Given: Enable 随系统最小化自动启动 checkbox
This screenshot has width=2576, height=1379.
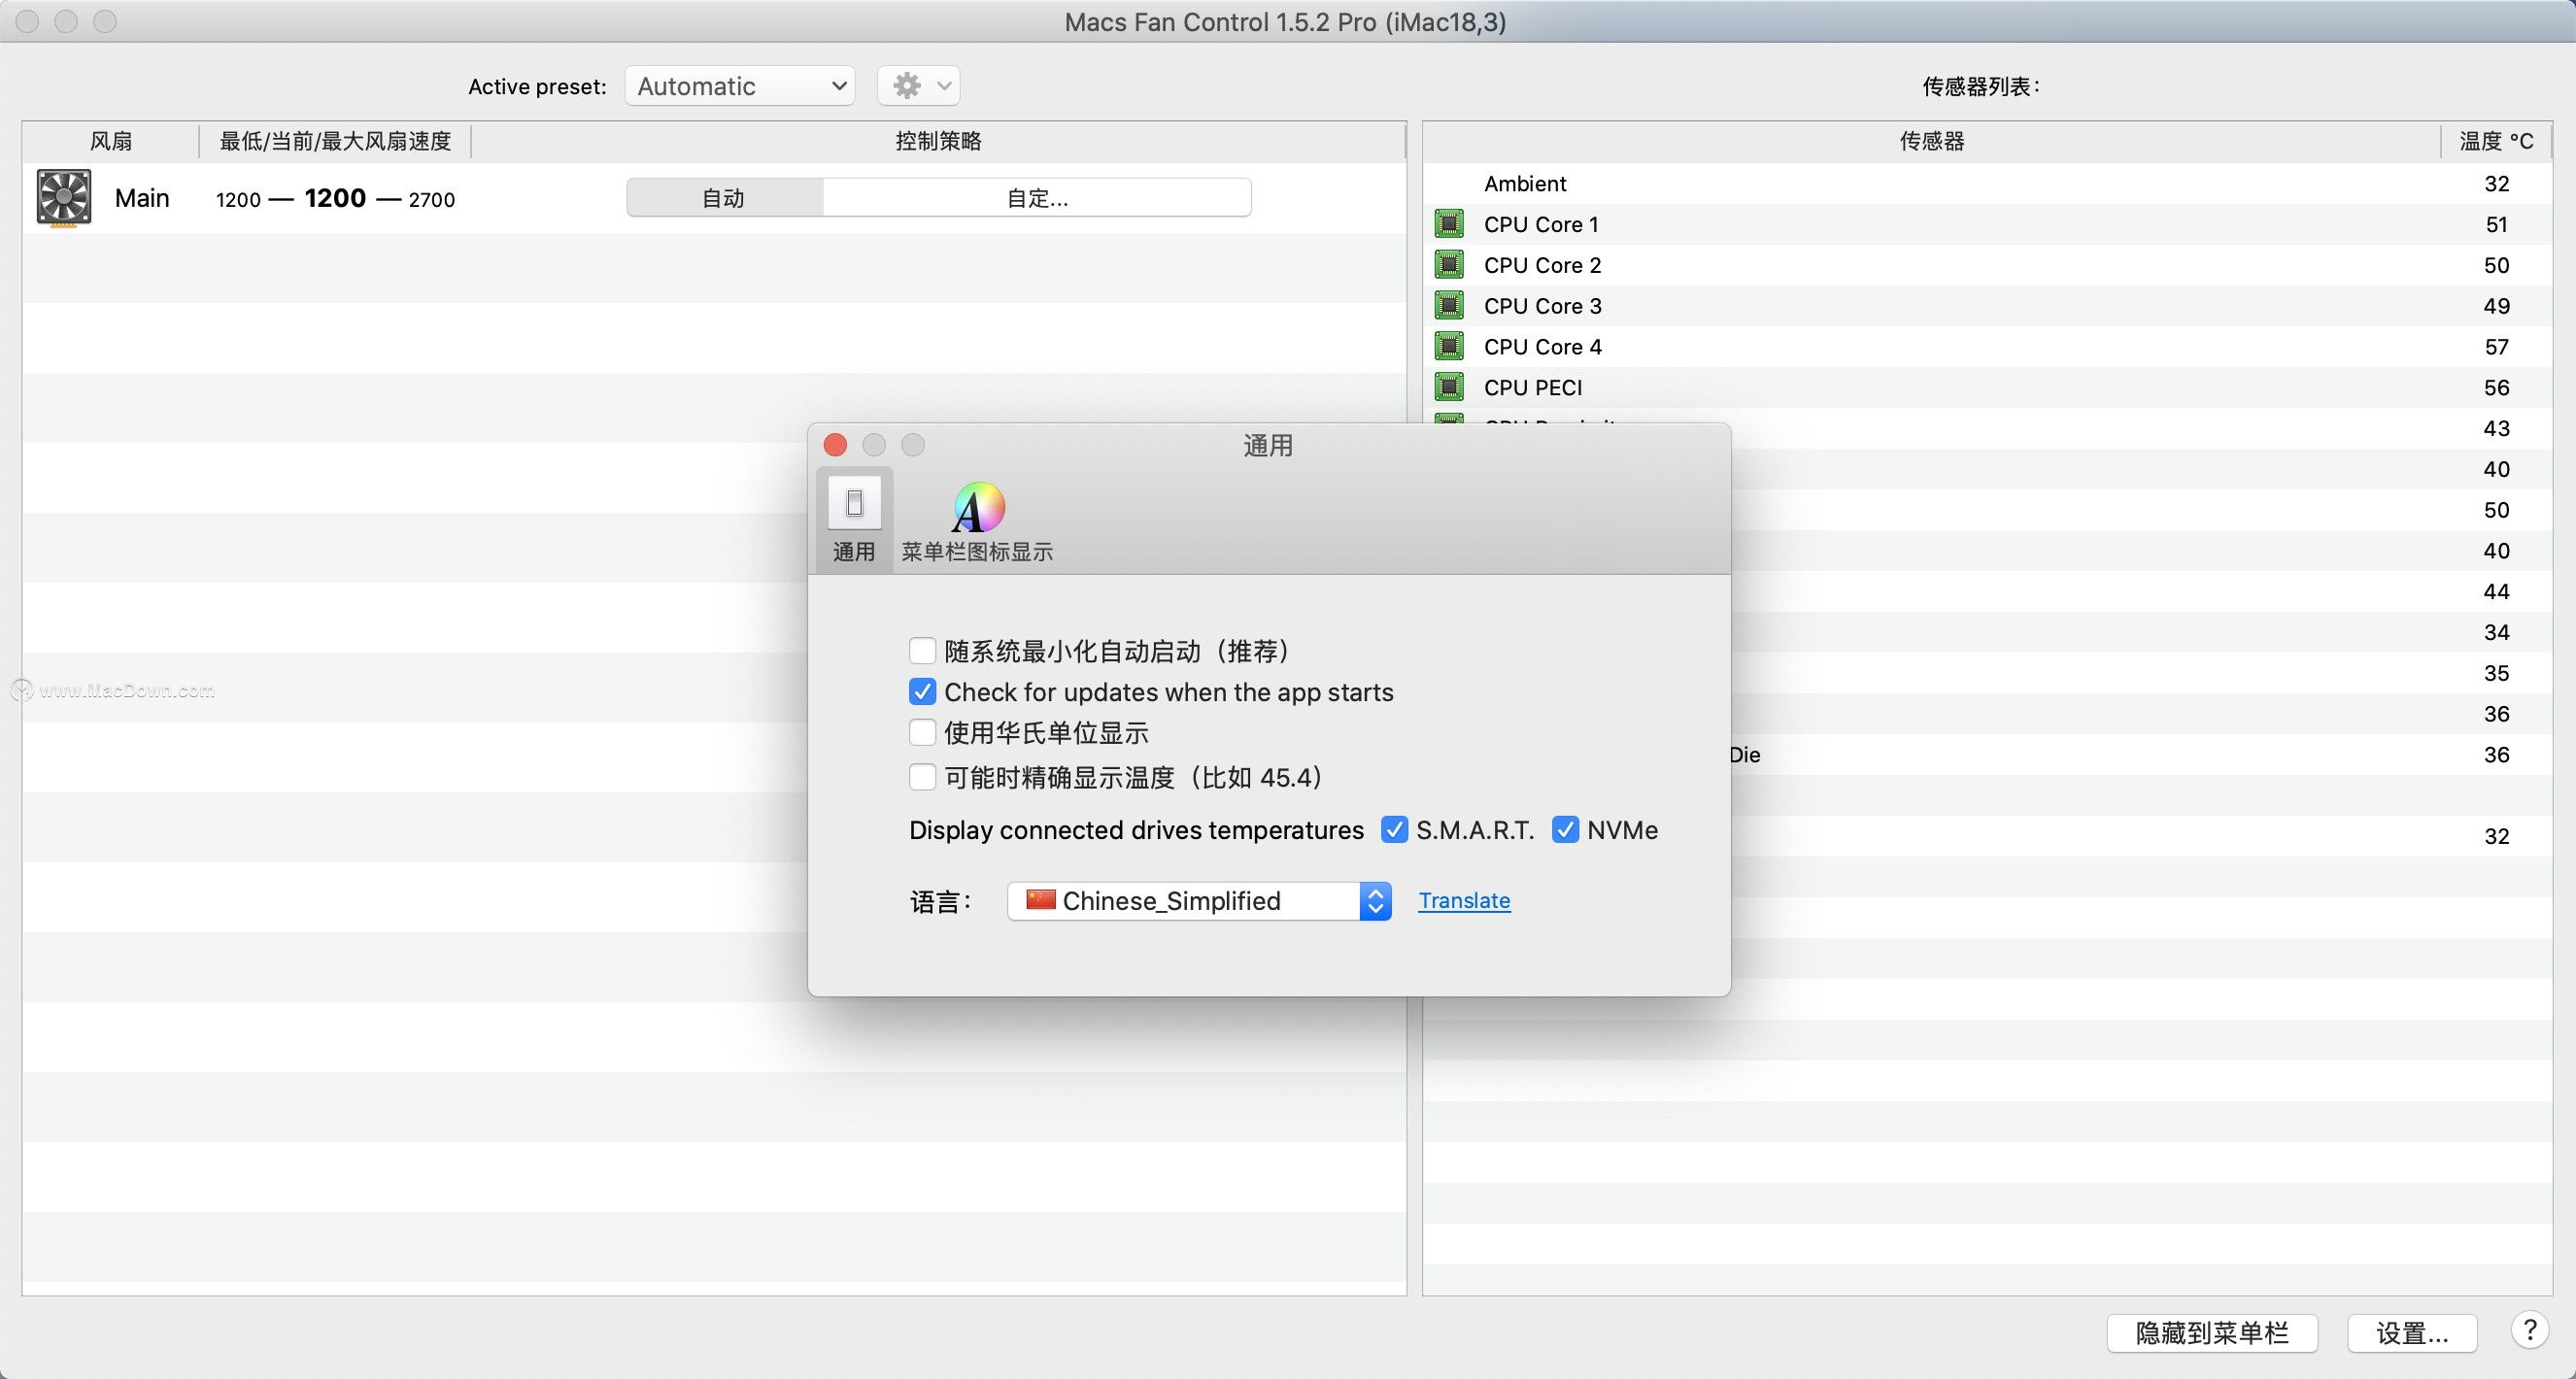Looking at the screenshot, I should coord(922,651).
